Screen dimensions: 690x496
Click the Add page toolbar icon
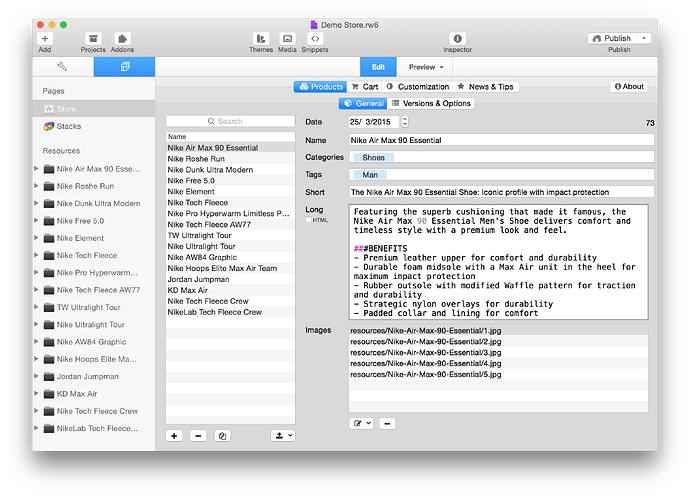(x=44, y=39)
